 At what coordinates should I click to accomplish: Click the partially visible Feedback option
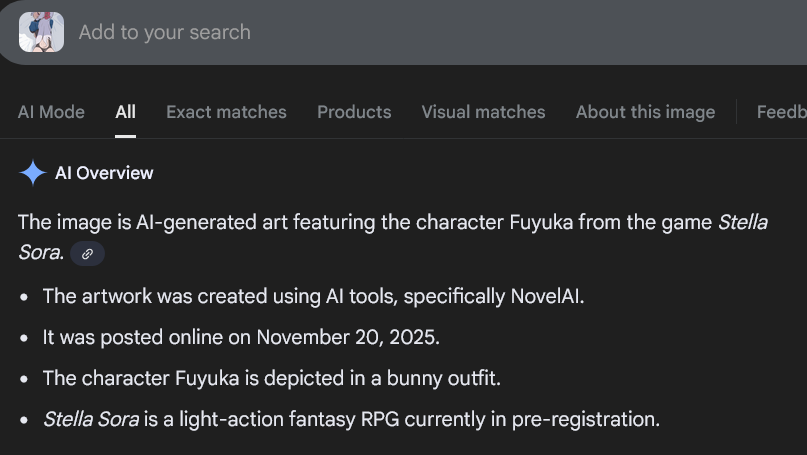click(781, 112)
